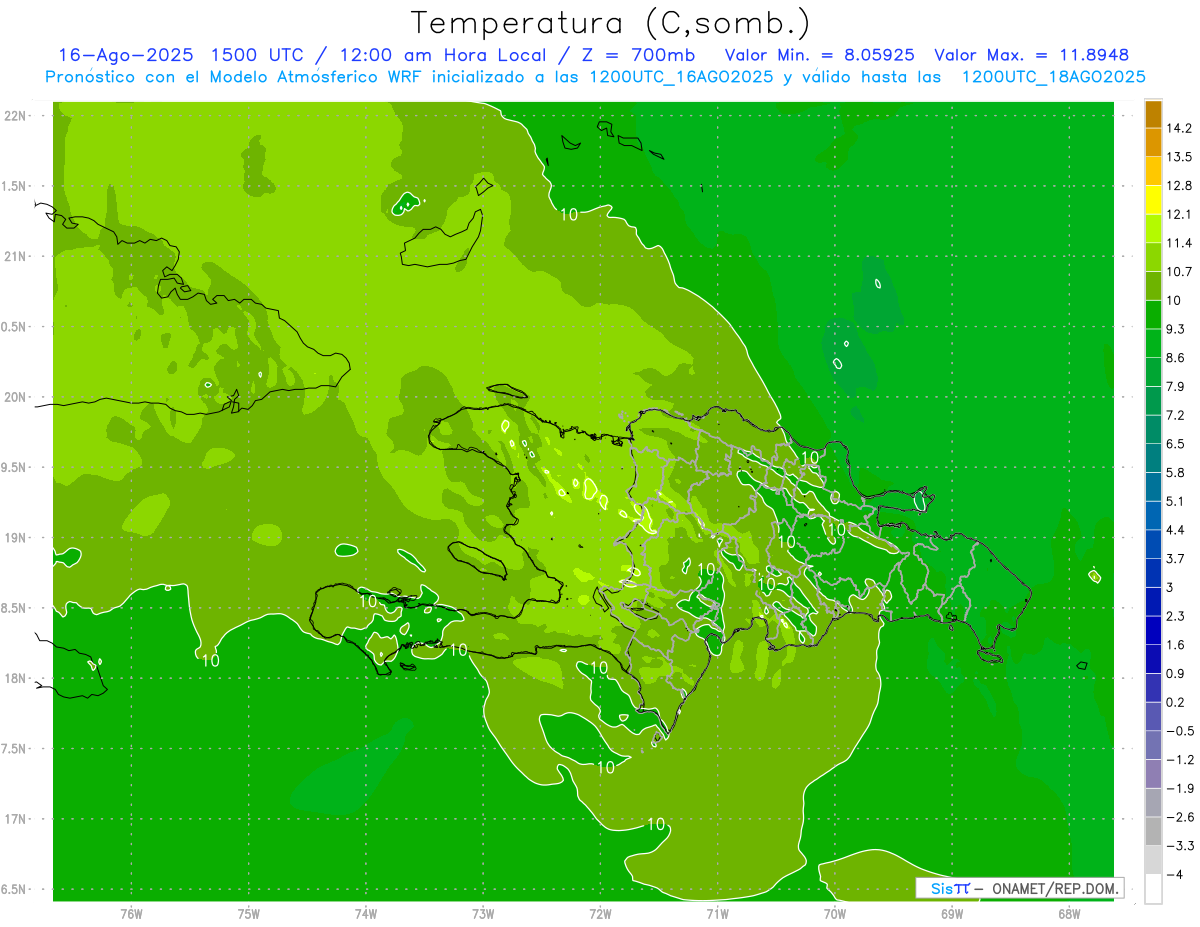Click the 70W longitude label
1200x927 pixels.
coord(834,914)
